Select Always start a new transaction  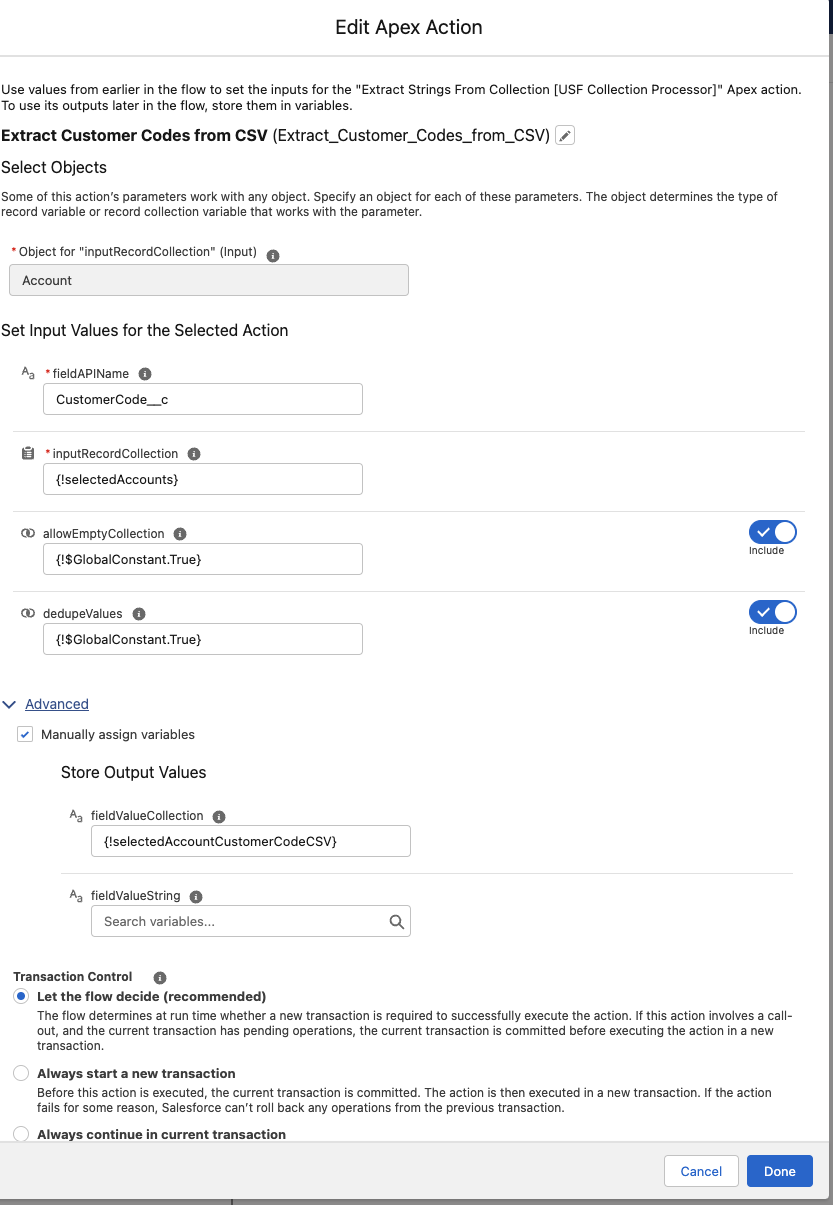(x=21, y=1073)
